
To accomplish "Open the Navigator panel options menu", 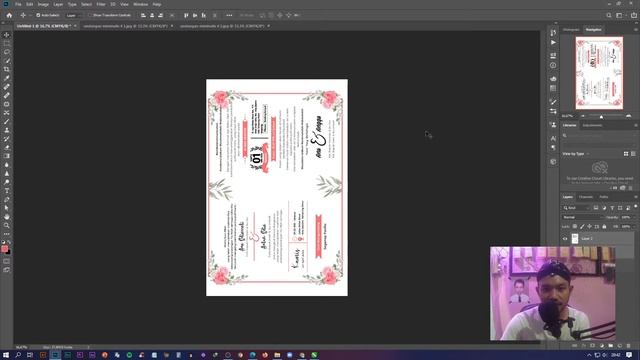I will click(636, 29).
